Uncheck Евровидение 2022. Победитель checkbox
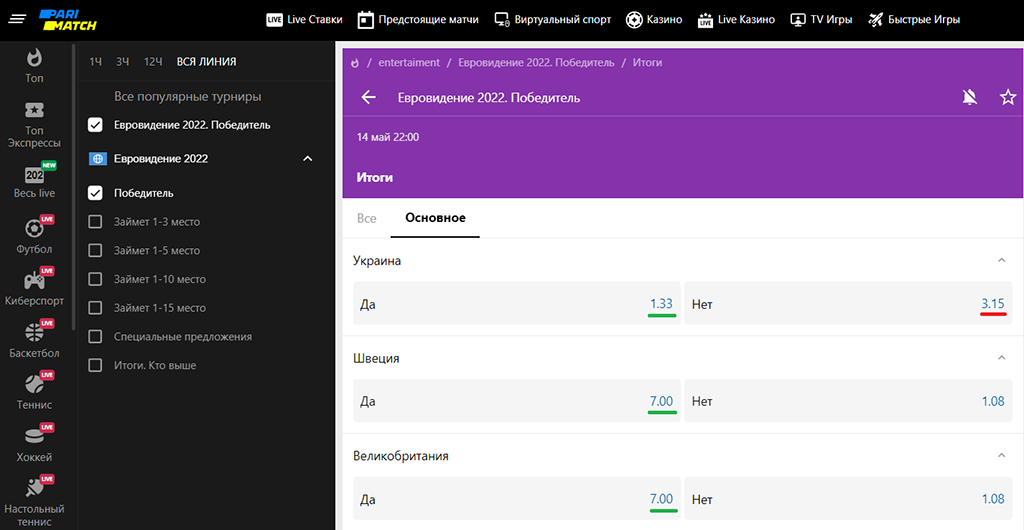This screenshot has width=1024, height=530. [95, 125]
